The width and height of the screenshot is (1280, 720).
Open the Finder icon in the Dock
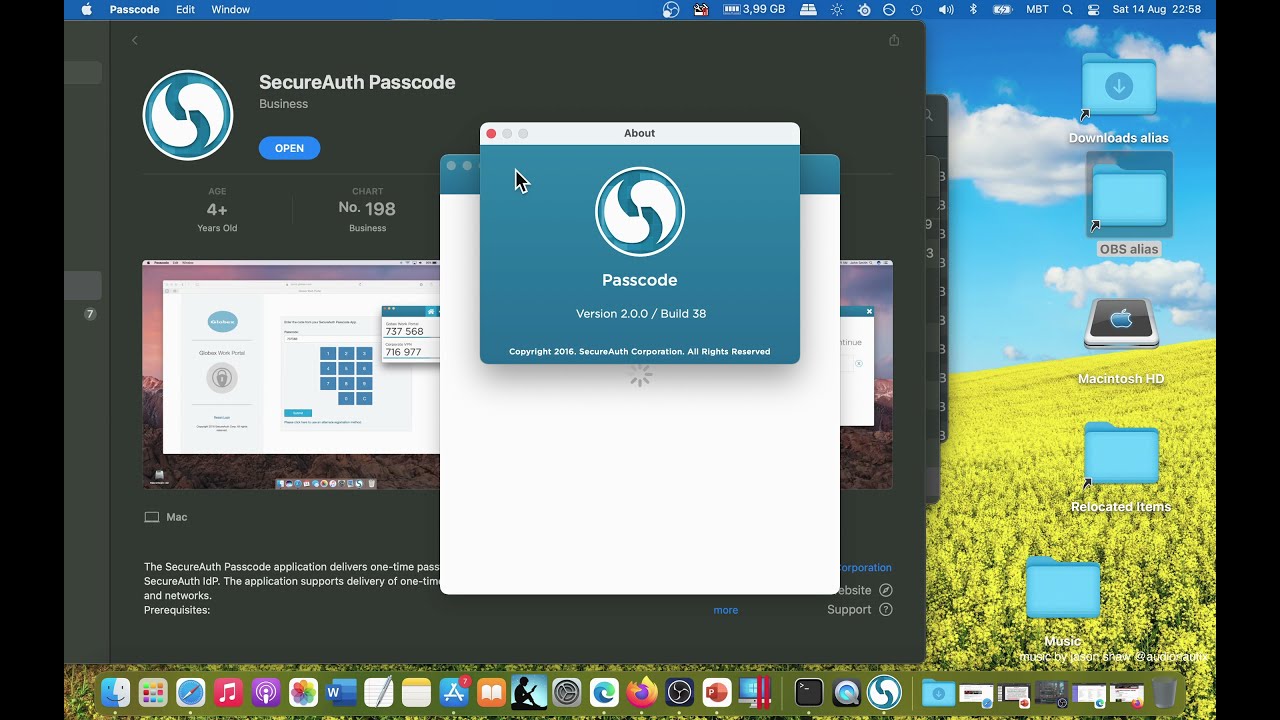(x=116, y=692)
